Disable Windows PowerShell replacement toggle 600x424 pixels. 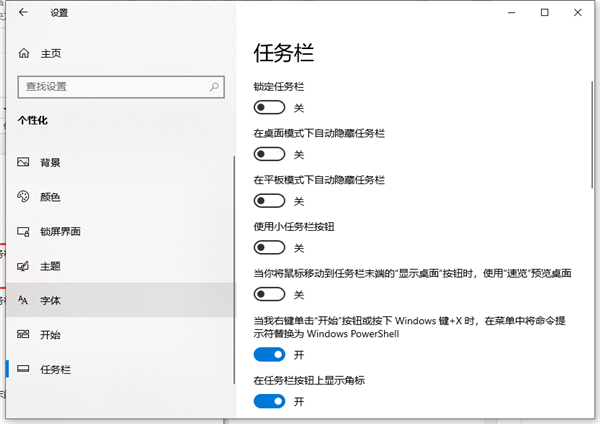pyautogui.click(x=270, y=354)
